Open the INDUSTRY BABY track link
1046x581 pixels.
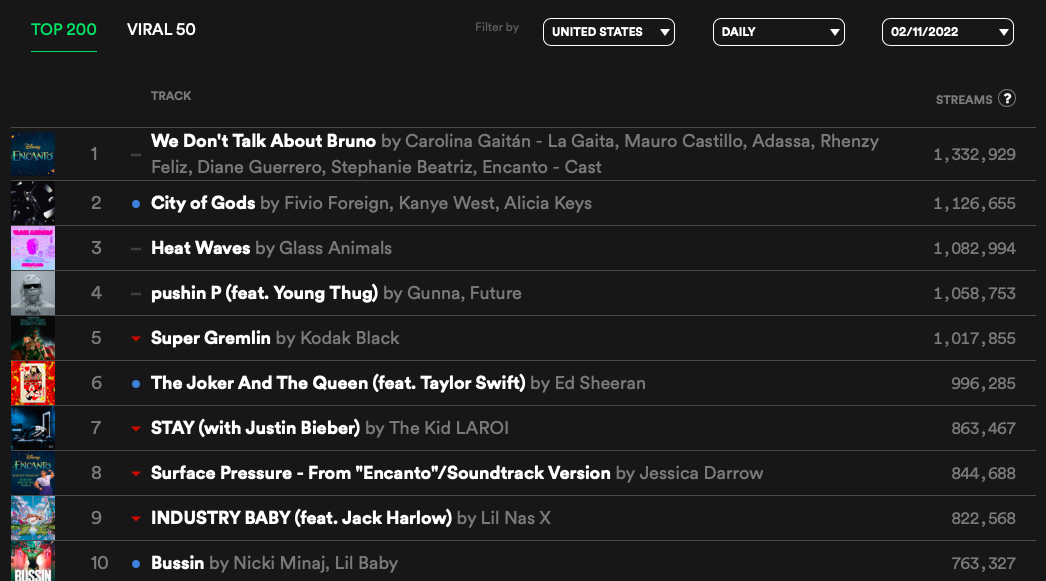click(x=301, y=518)
